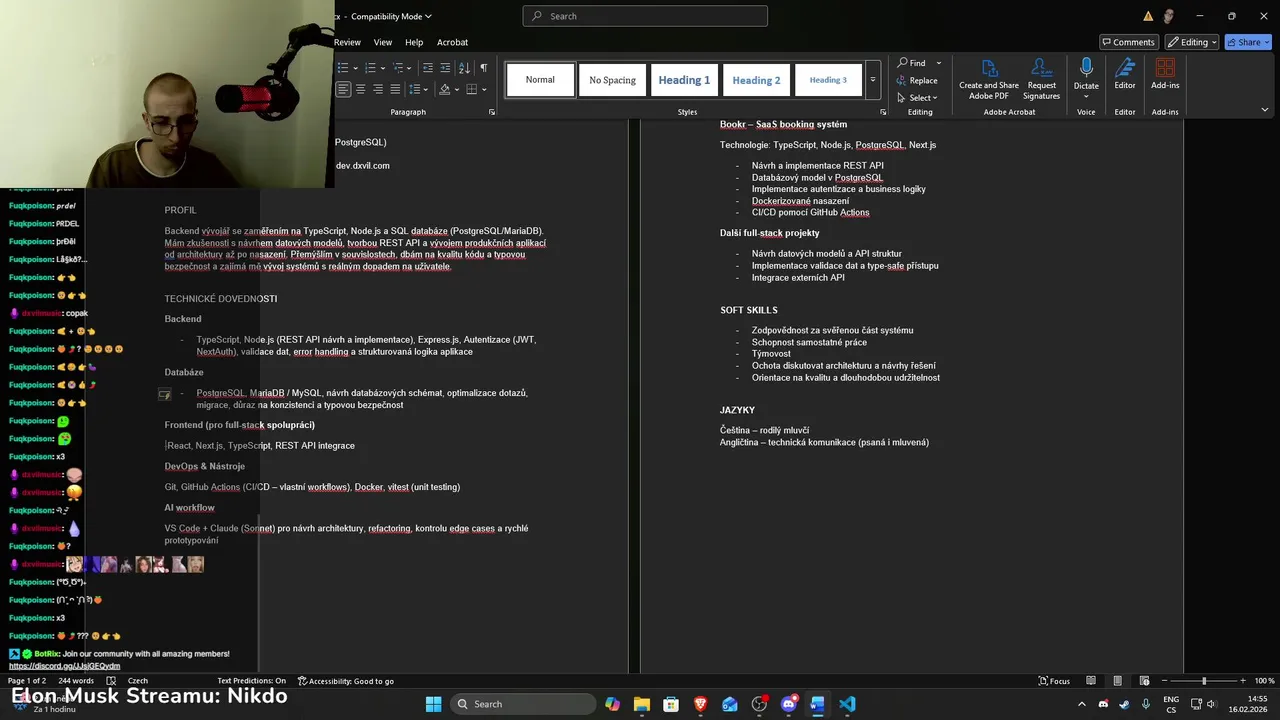Open Shading color dropdown arrow
Screen dimensions: 1280x720
point(457,89)
